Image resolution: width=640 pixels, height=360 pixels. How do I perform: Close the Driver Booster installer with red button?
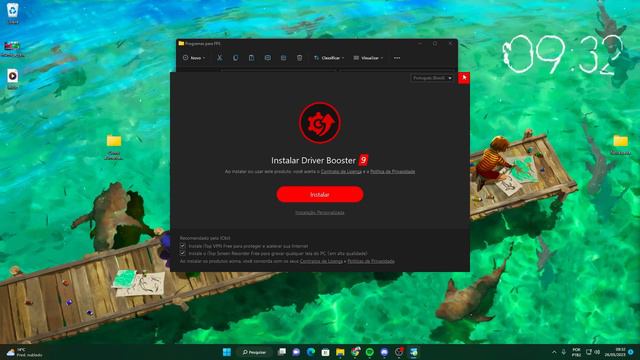point(464,78)
